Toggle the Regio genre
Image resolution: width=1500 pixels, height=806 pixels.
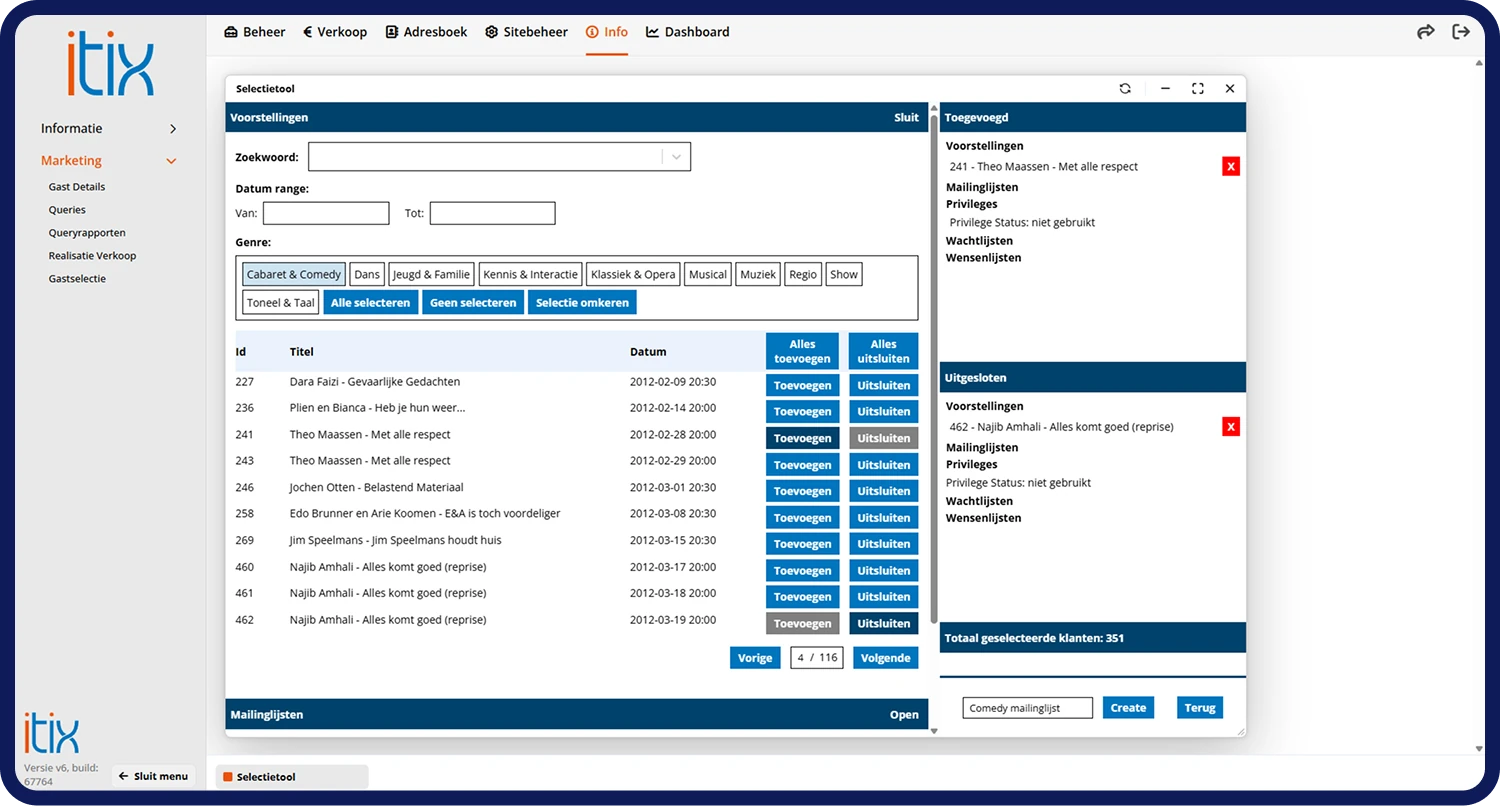point(803,275)
